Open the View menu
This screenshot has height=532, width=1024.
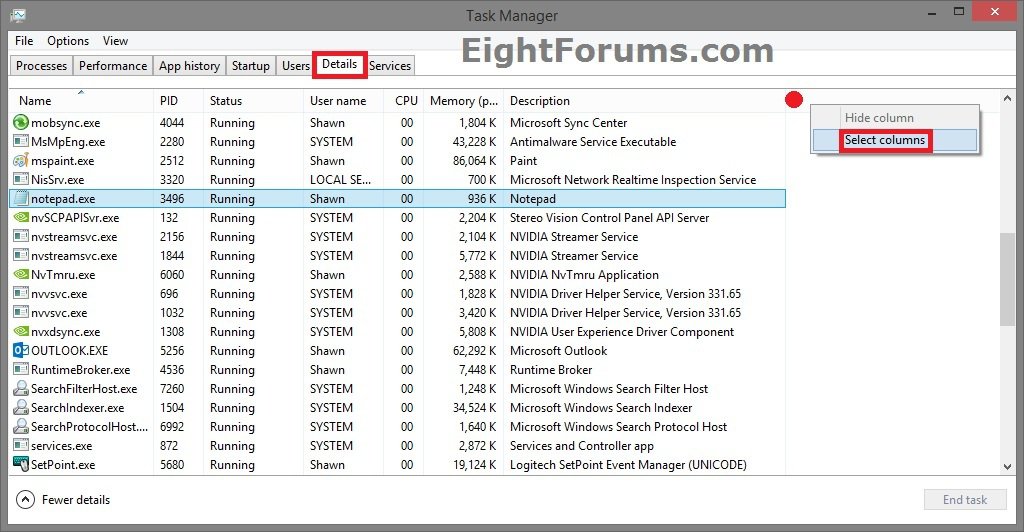[x=115, y=40]
